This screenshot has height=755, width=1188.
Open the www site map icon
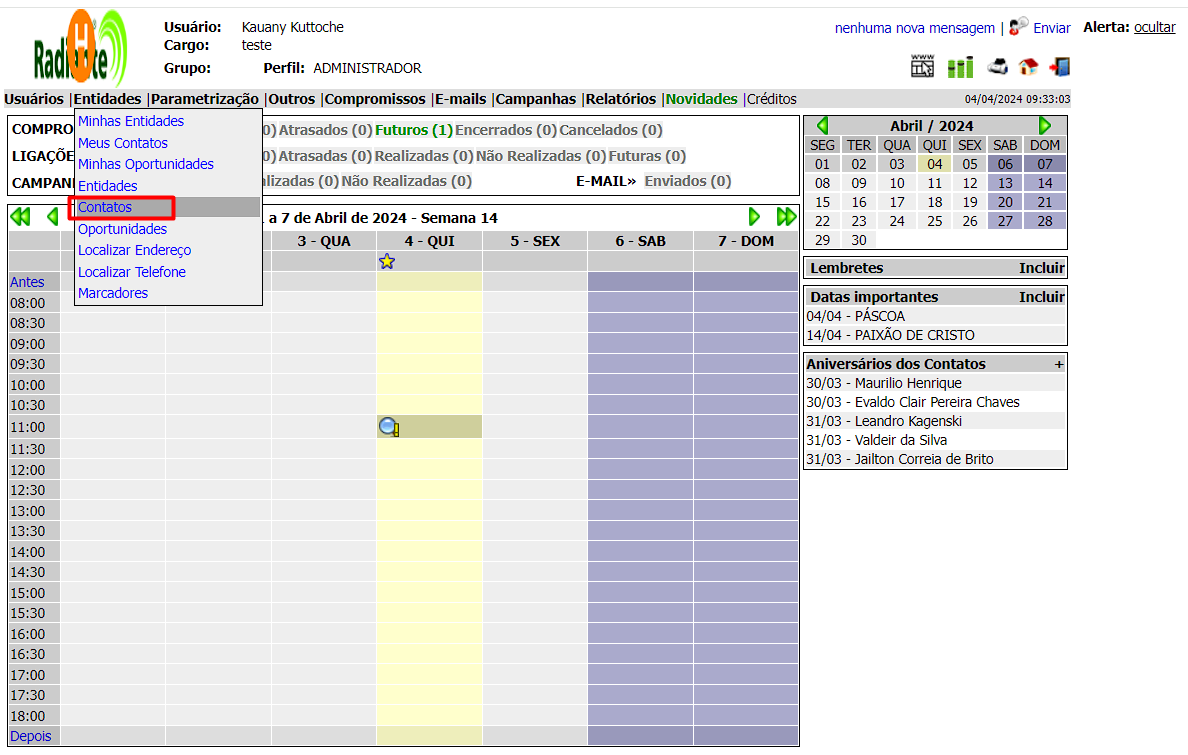point(922,67)
